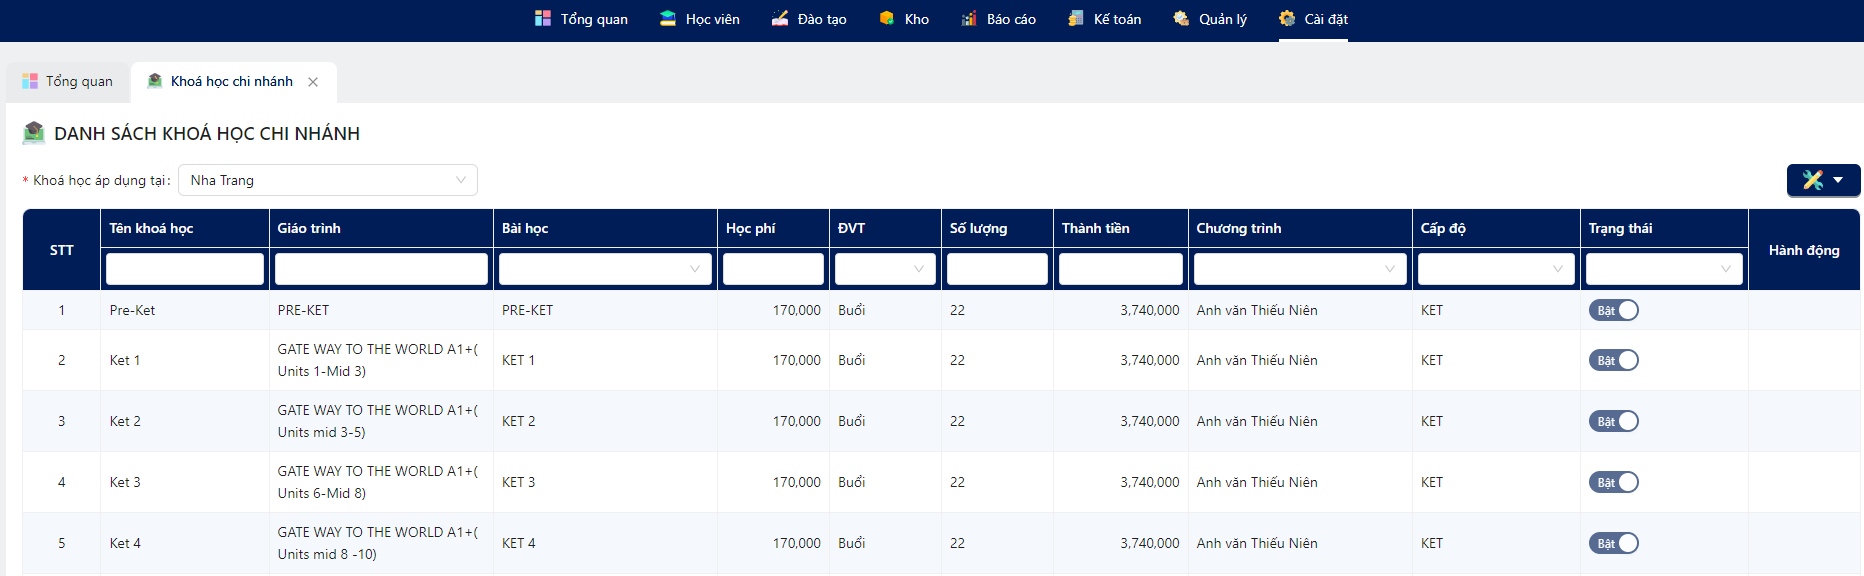
Task: Select the Ket 3 course name cell
Action: point(185,482)
